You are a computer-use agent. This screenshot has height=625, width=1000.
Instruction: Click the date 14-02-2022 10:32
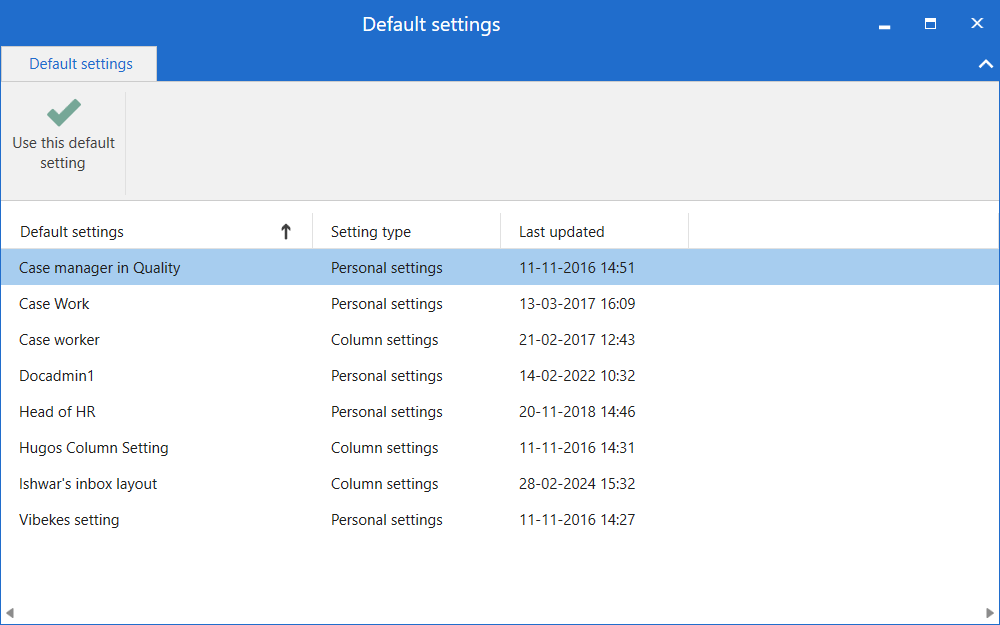point(577,376)
